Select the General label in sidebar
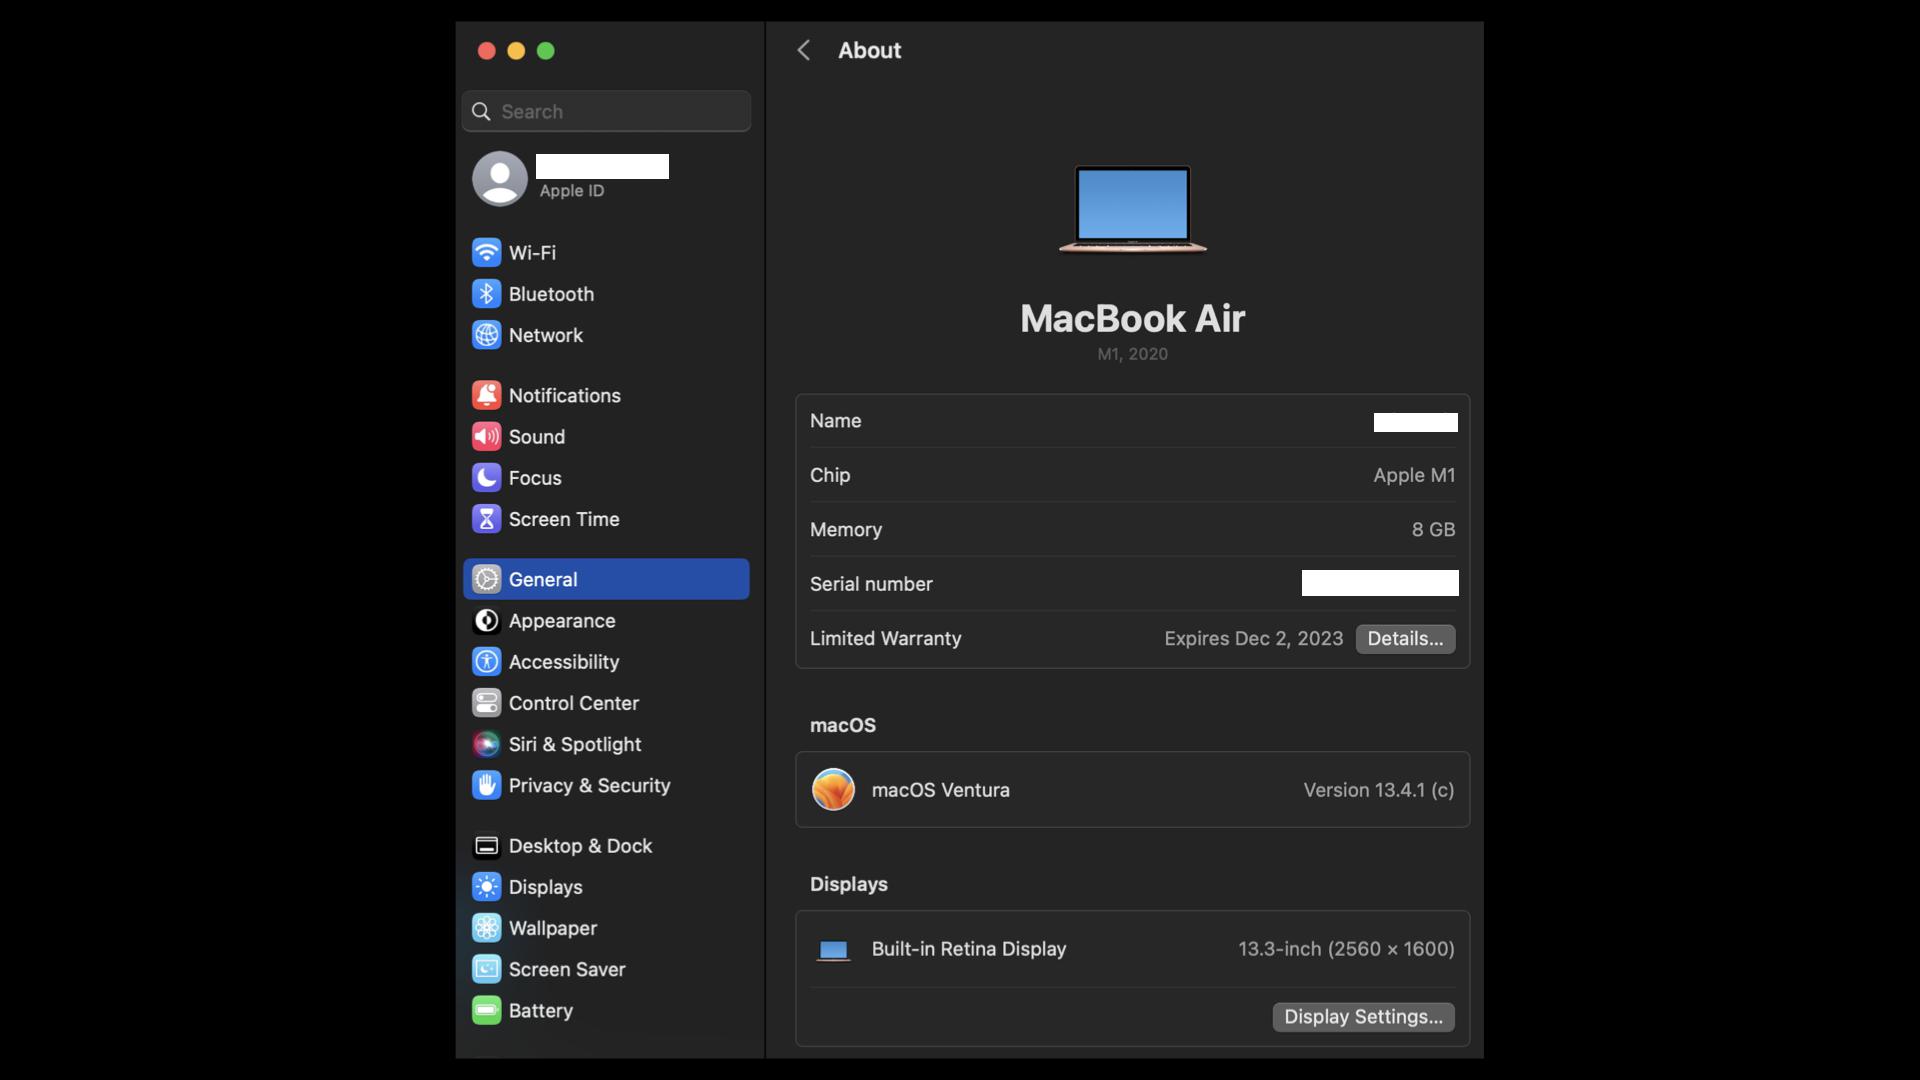Viewport: 1920px width, 1080px height. point(543,579)
